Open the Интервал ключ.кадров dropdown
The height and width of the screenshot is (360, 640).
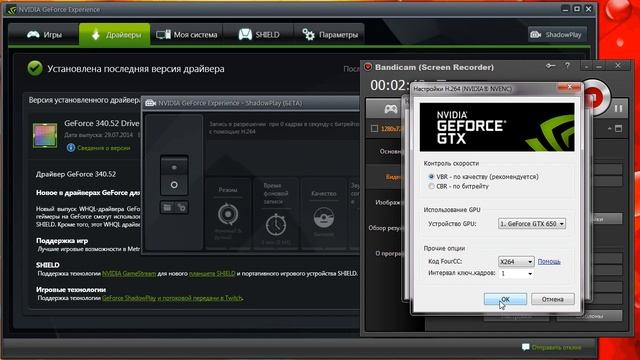(516, 273)
